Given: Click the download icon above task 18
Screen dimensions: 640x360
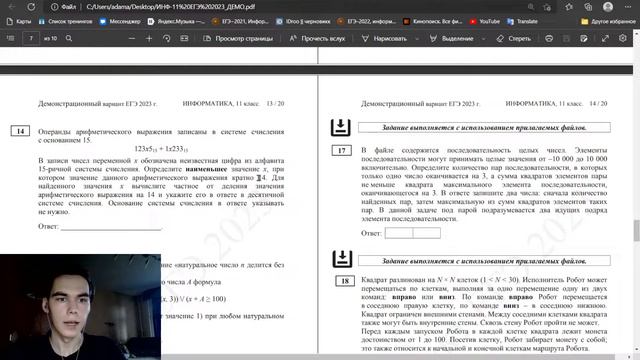Looking at the screenshot, I should click(x=342, y=259).
